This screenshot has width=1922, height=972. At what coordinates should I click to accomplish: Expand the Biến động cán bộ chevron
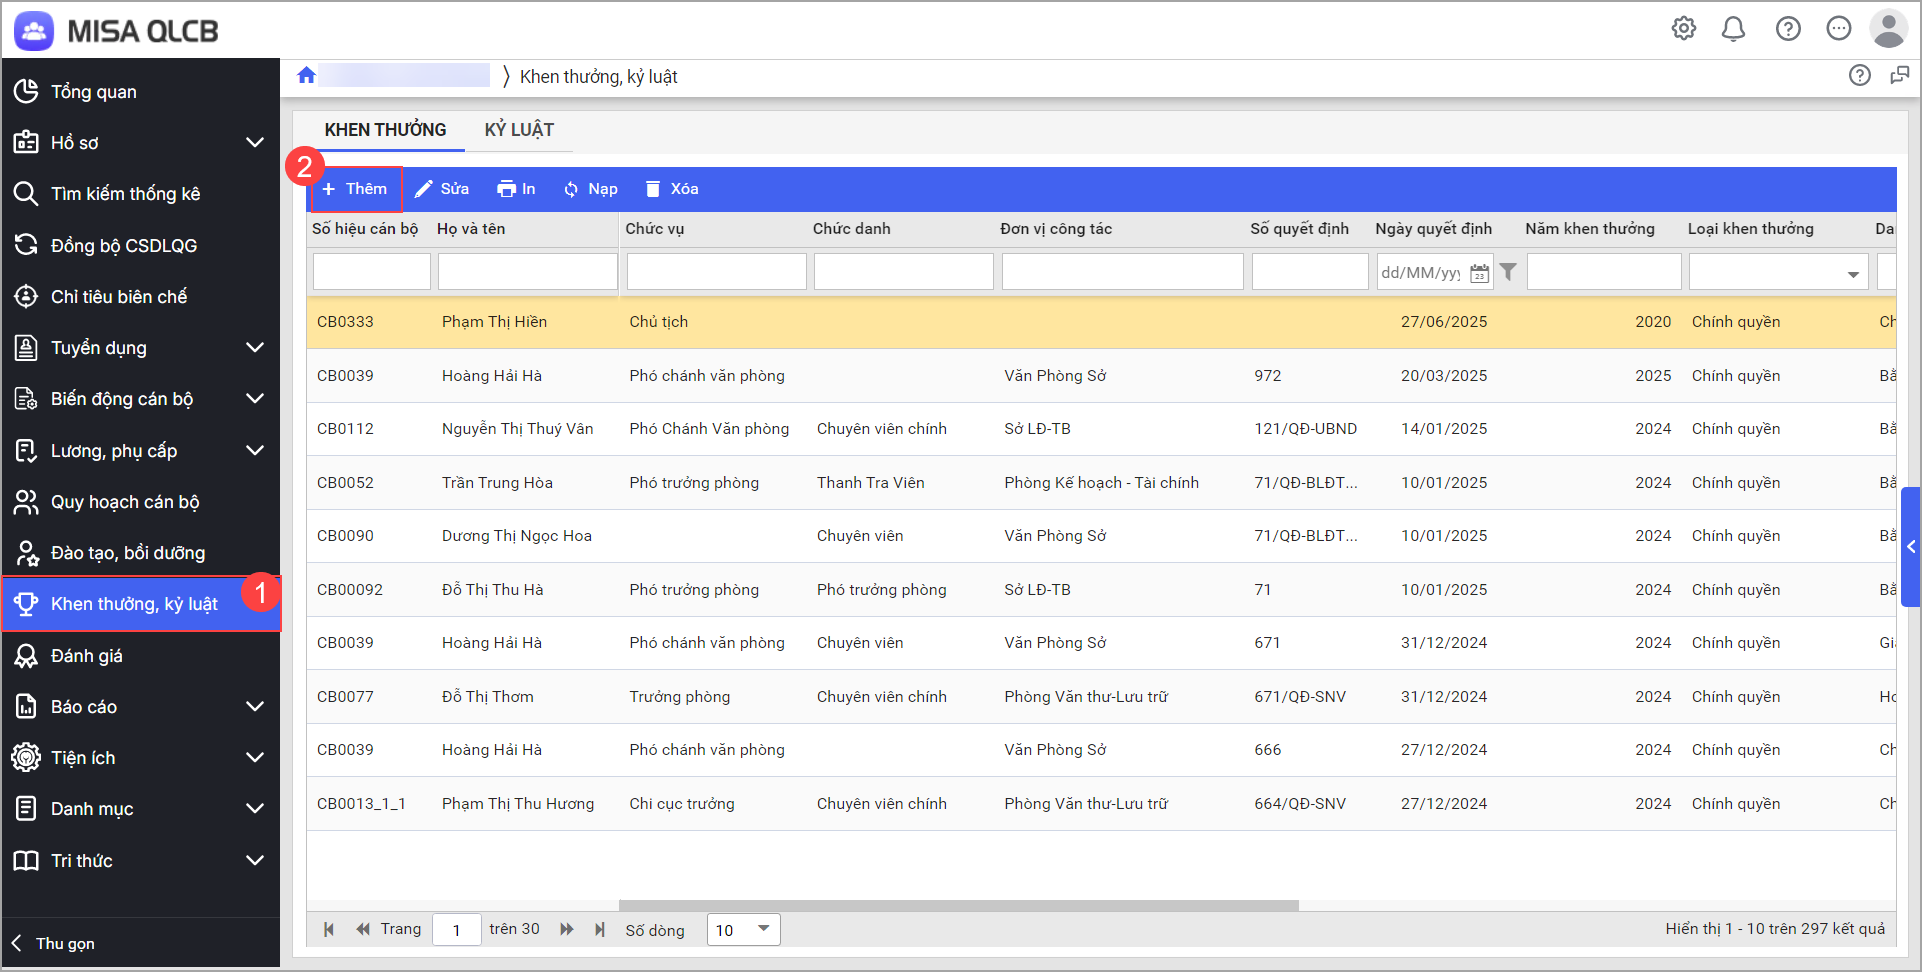point(255,398)
